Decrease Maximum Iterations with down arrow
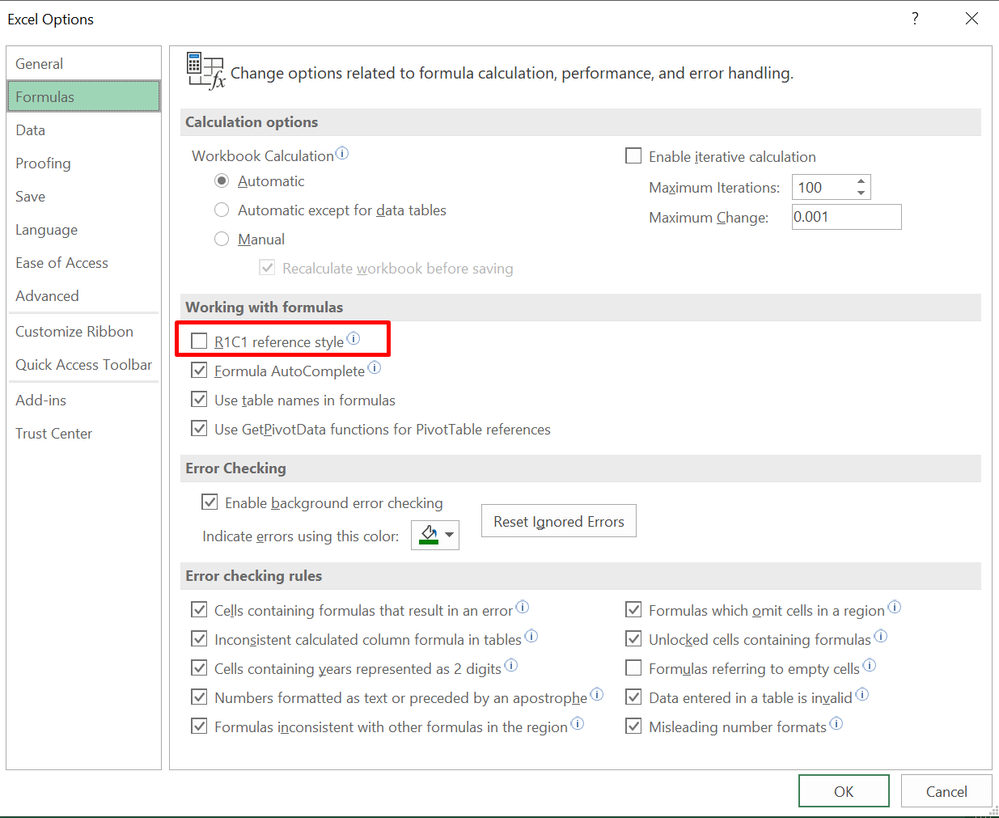 coord(861,193)
